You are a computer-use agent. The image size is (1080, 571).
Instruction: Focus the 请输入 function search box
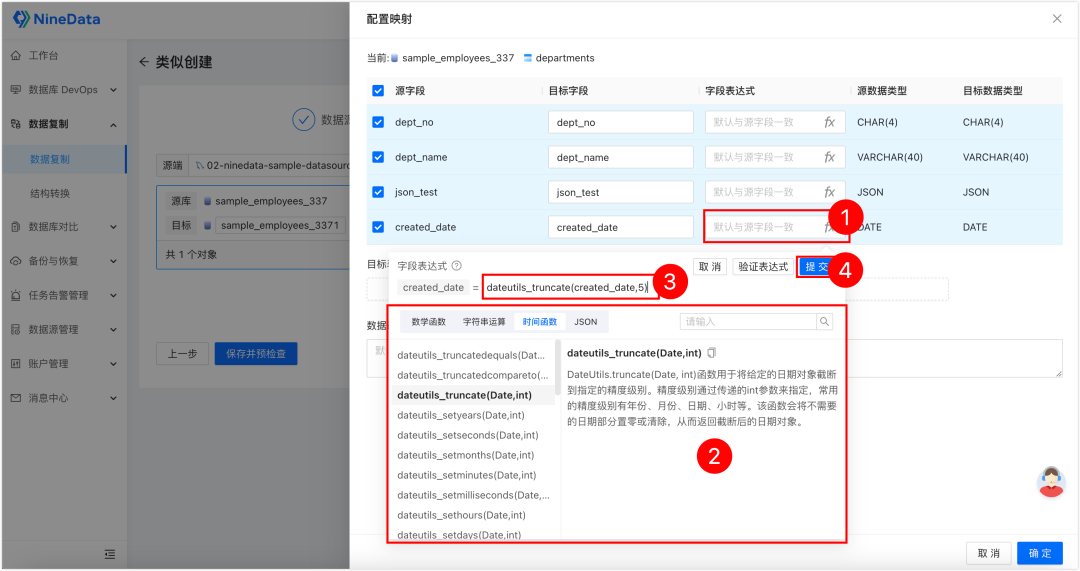tap(748, 322)
